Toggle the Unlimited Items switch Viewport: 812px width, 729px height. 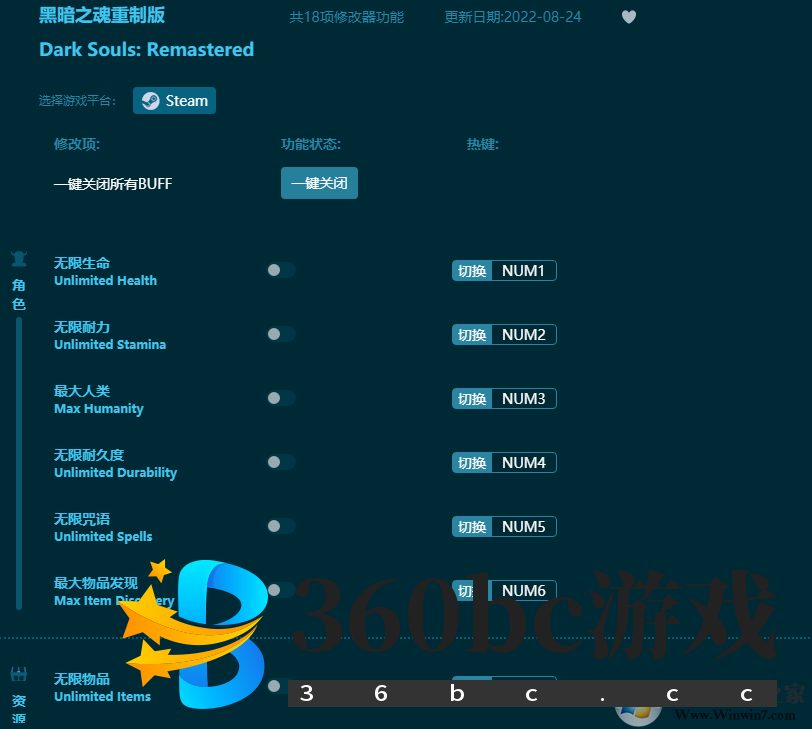pyautogui.click(x=279, y=686)
